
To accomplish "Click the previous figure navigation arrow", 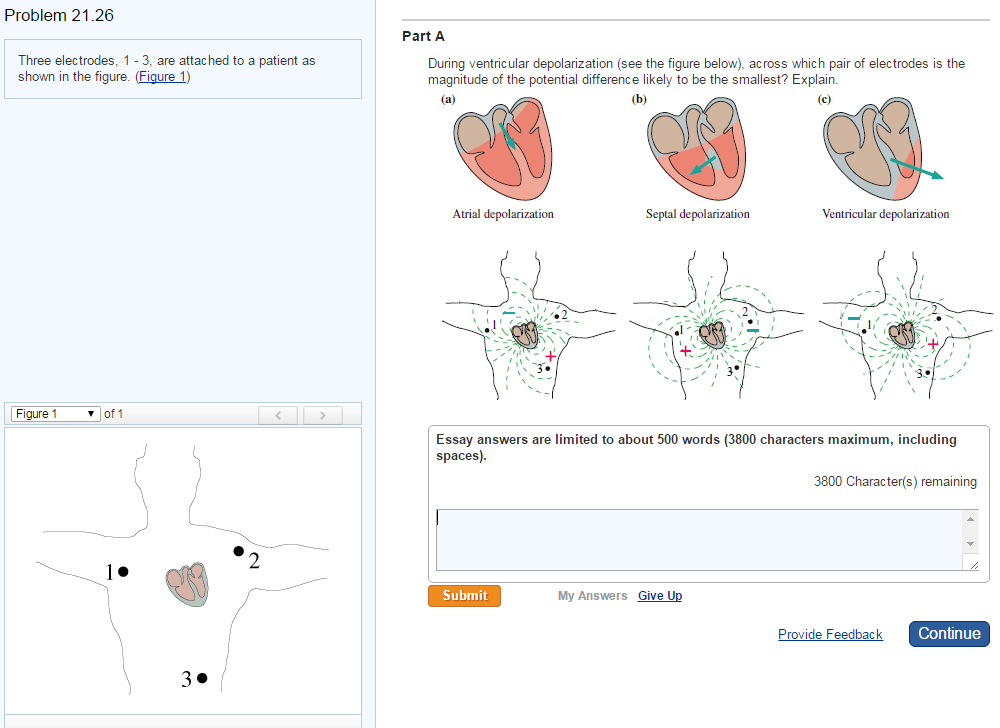I will [x=277, y=415].
